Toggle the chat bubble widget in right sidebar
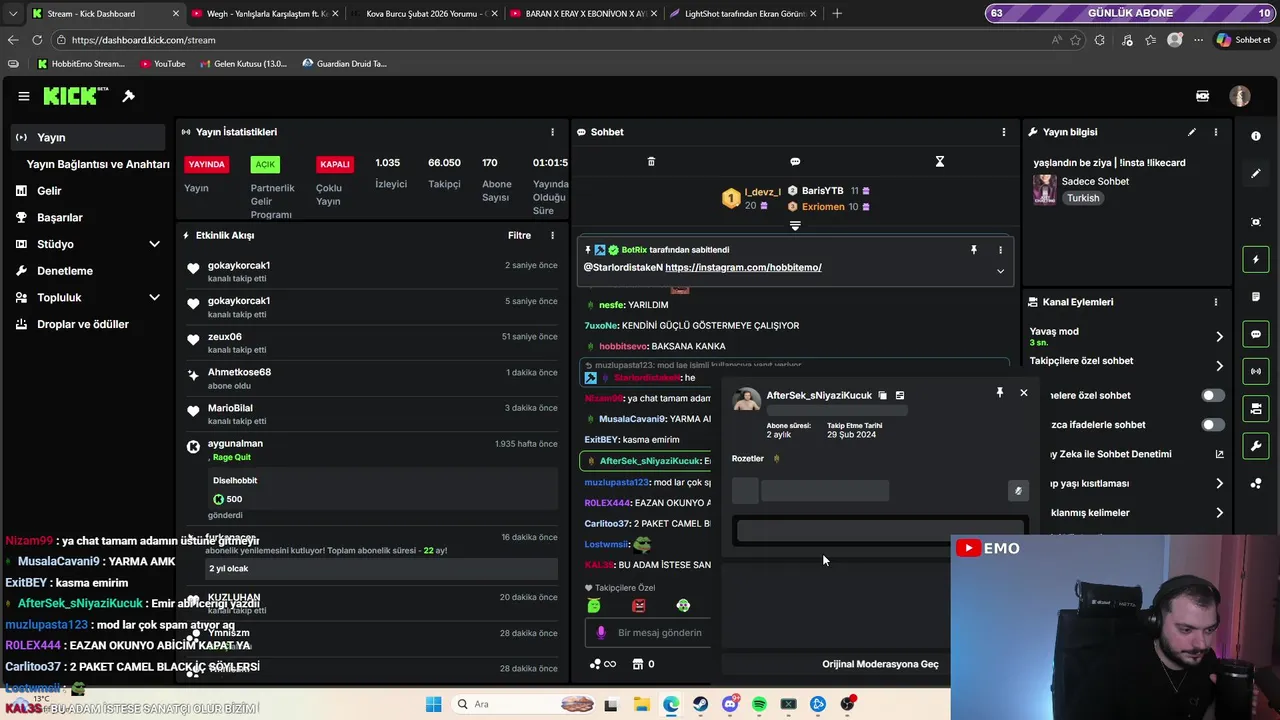 tap(1256, 334)
